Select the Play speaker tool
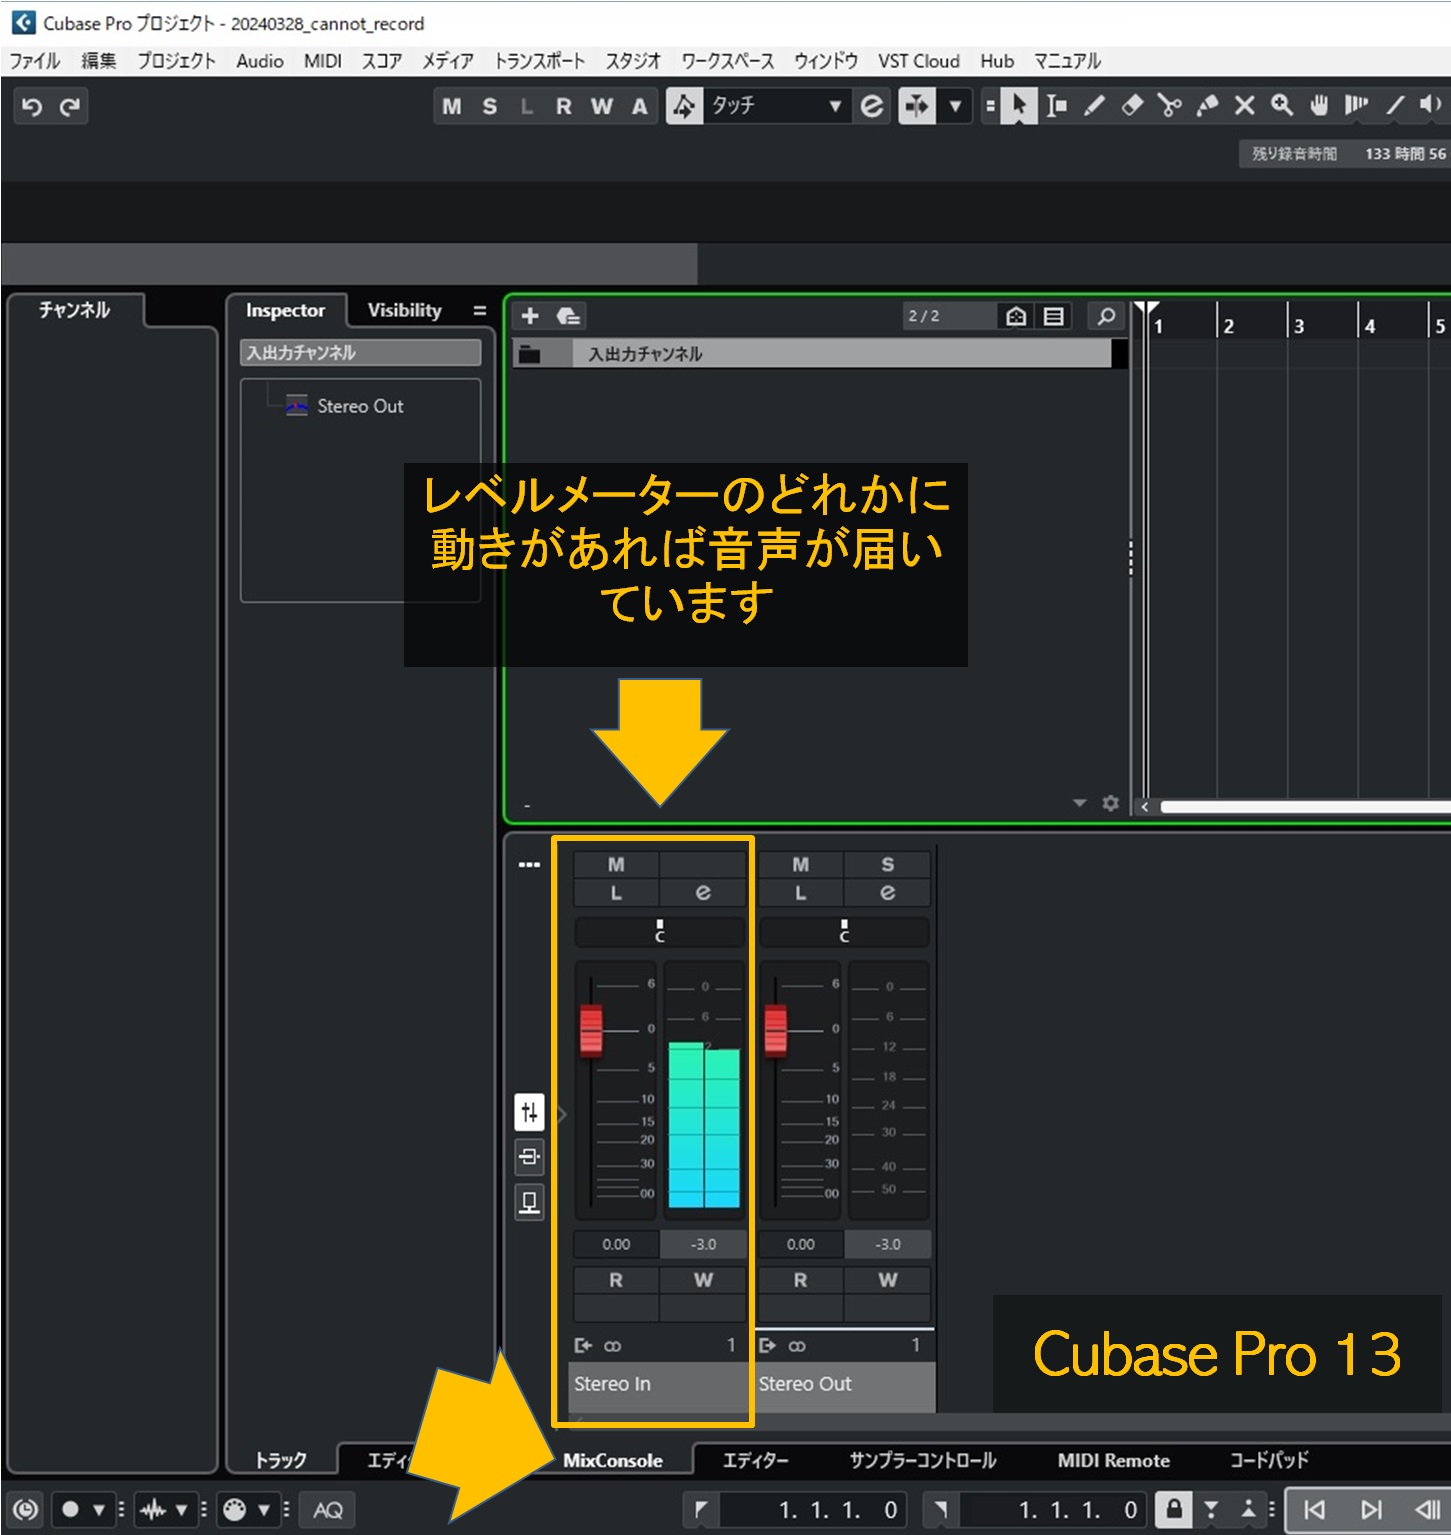The image size is (1451, 1535). pos(1431,106)
